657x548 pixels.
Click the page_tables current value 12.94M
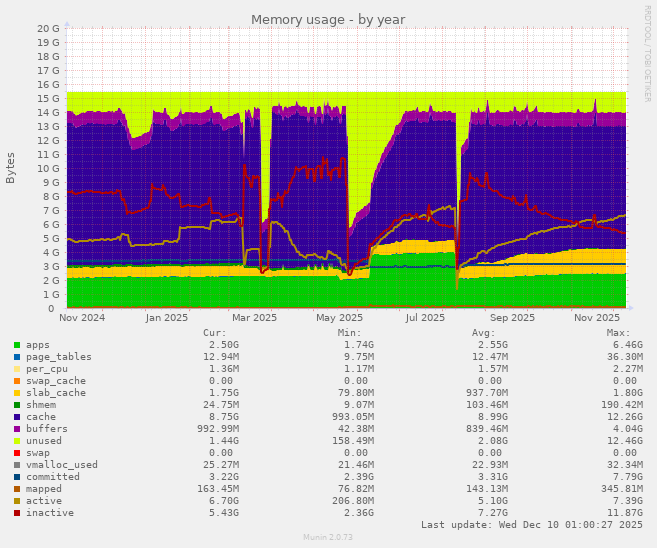[x=221, y=357]
